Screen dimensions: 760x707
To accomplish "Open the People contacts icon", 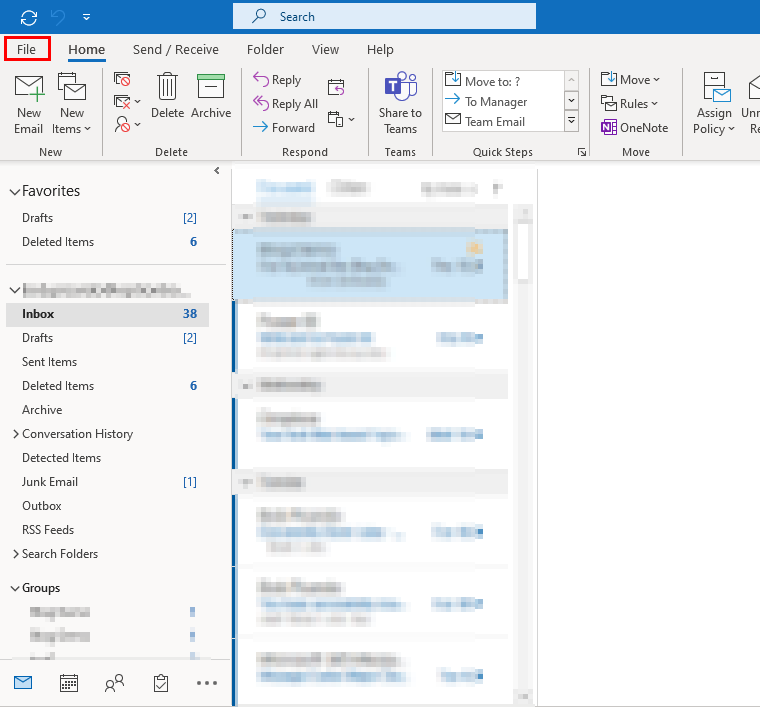I will (114, 683).
